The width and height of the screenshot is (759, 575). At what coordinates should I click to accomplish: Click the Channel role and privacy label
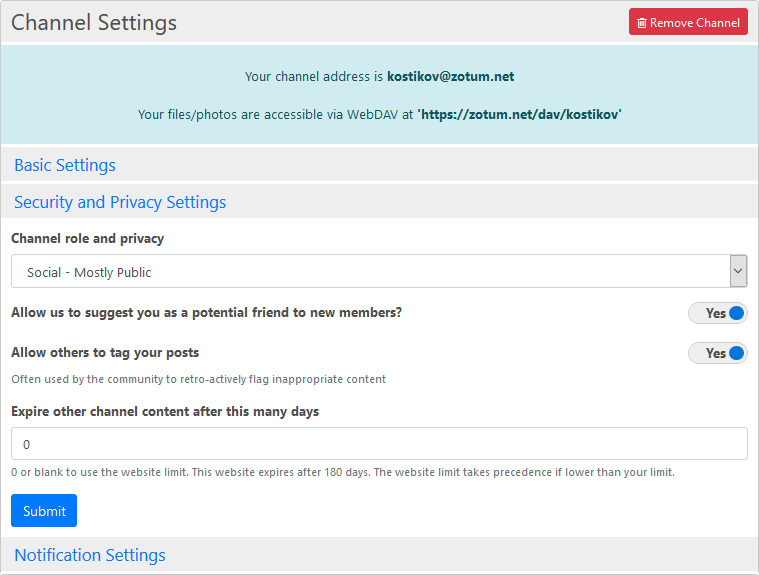[88, 239]
